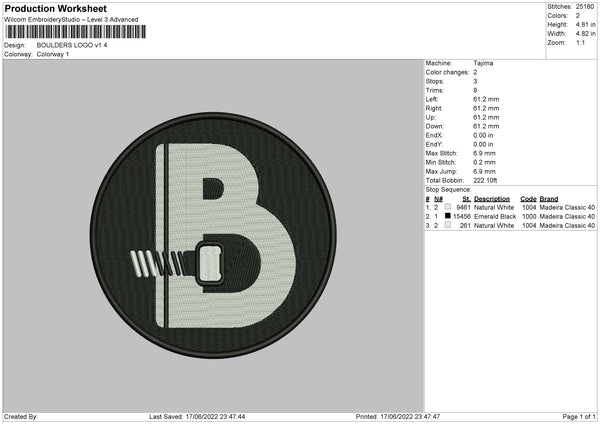Image resolution: width=600 pixels, height=424 pixels.
Task: Click code 1000 in Emerald Black row
Action: tap(529, 217)
